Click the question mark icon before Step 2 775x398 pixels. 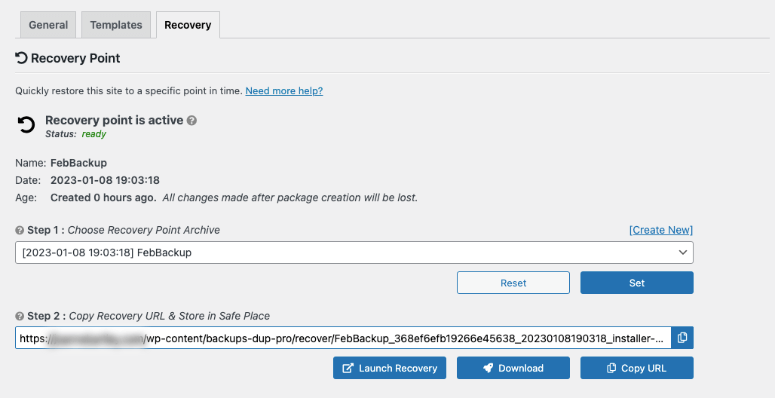pyautogui.click(x=20, y=316)
